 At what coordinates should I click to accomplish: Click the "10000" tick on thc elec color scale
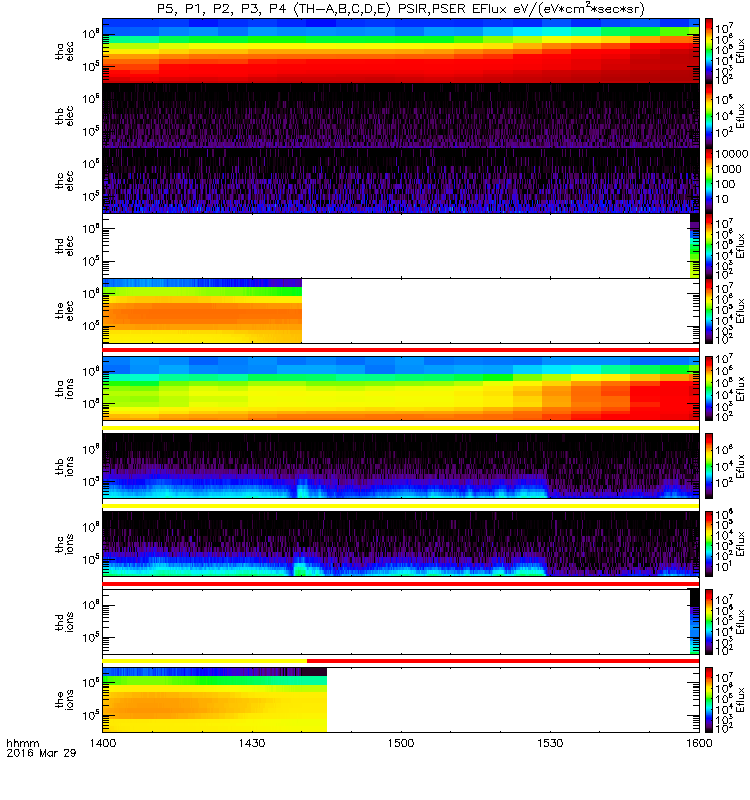[732, 154]
